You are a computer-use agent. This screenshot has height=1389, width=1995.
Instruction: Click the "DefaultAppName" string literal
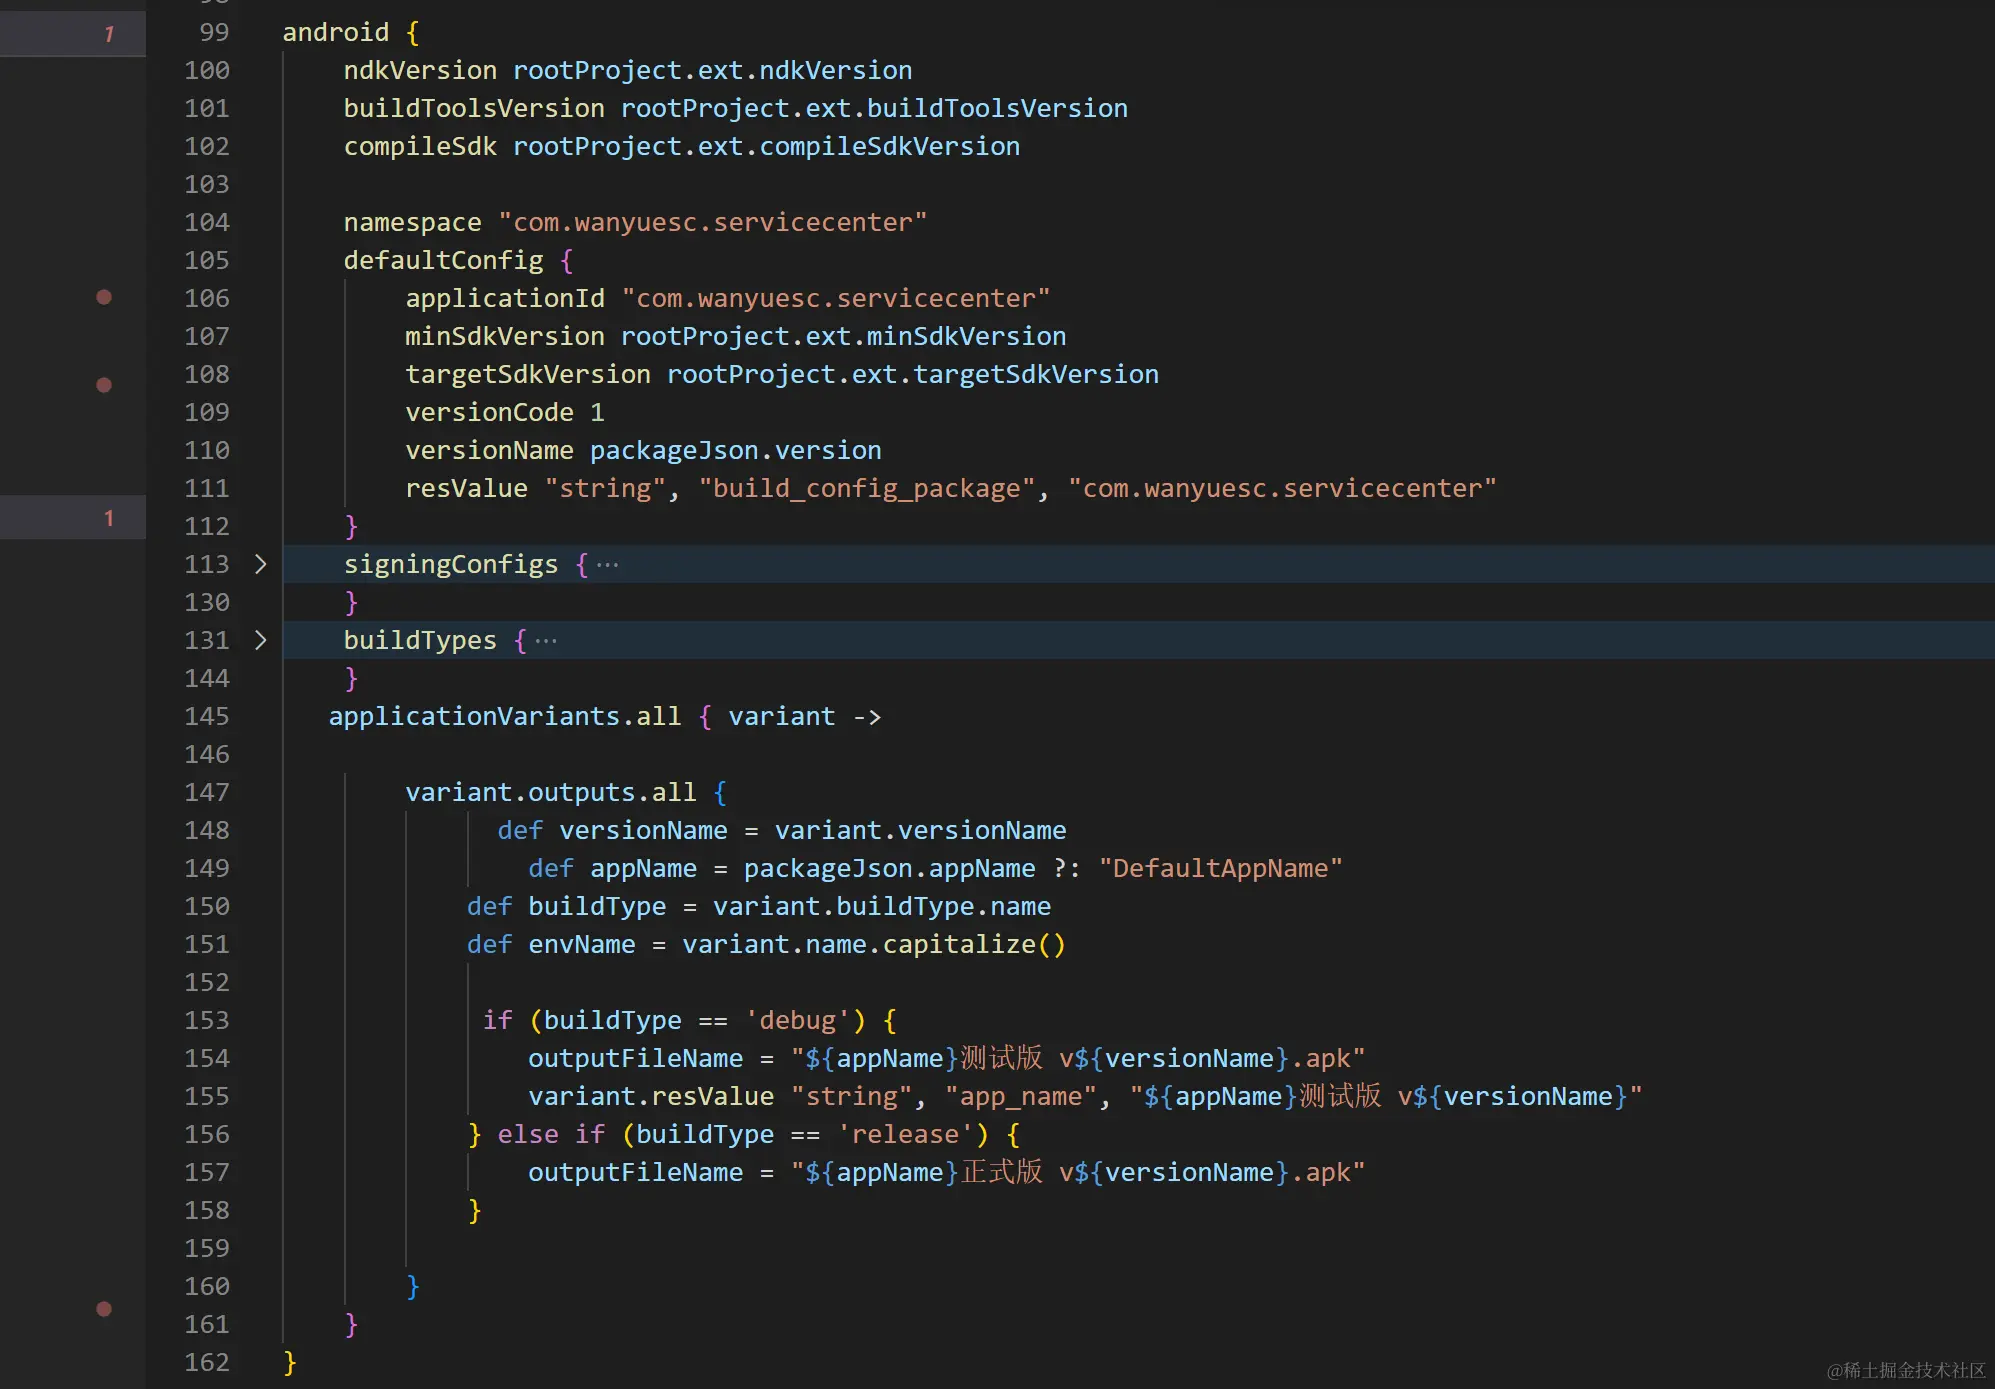1220,868
